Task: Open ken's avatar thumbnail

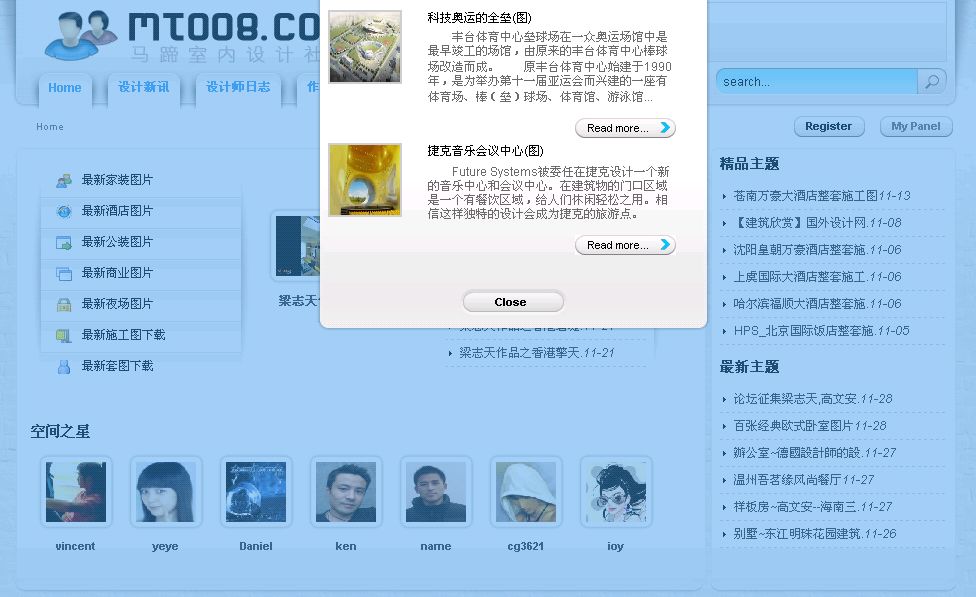Action: tap(346, 492)
